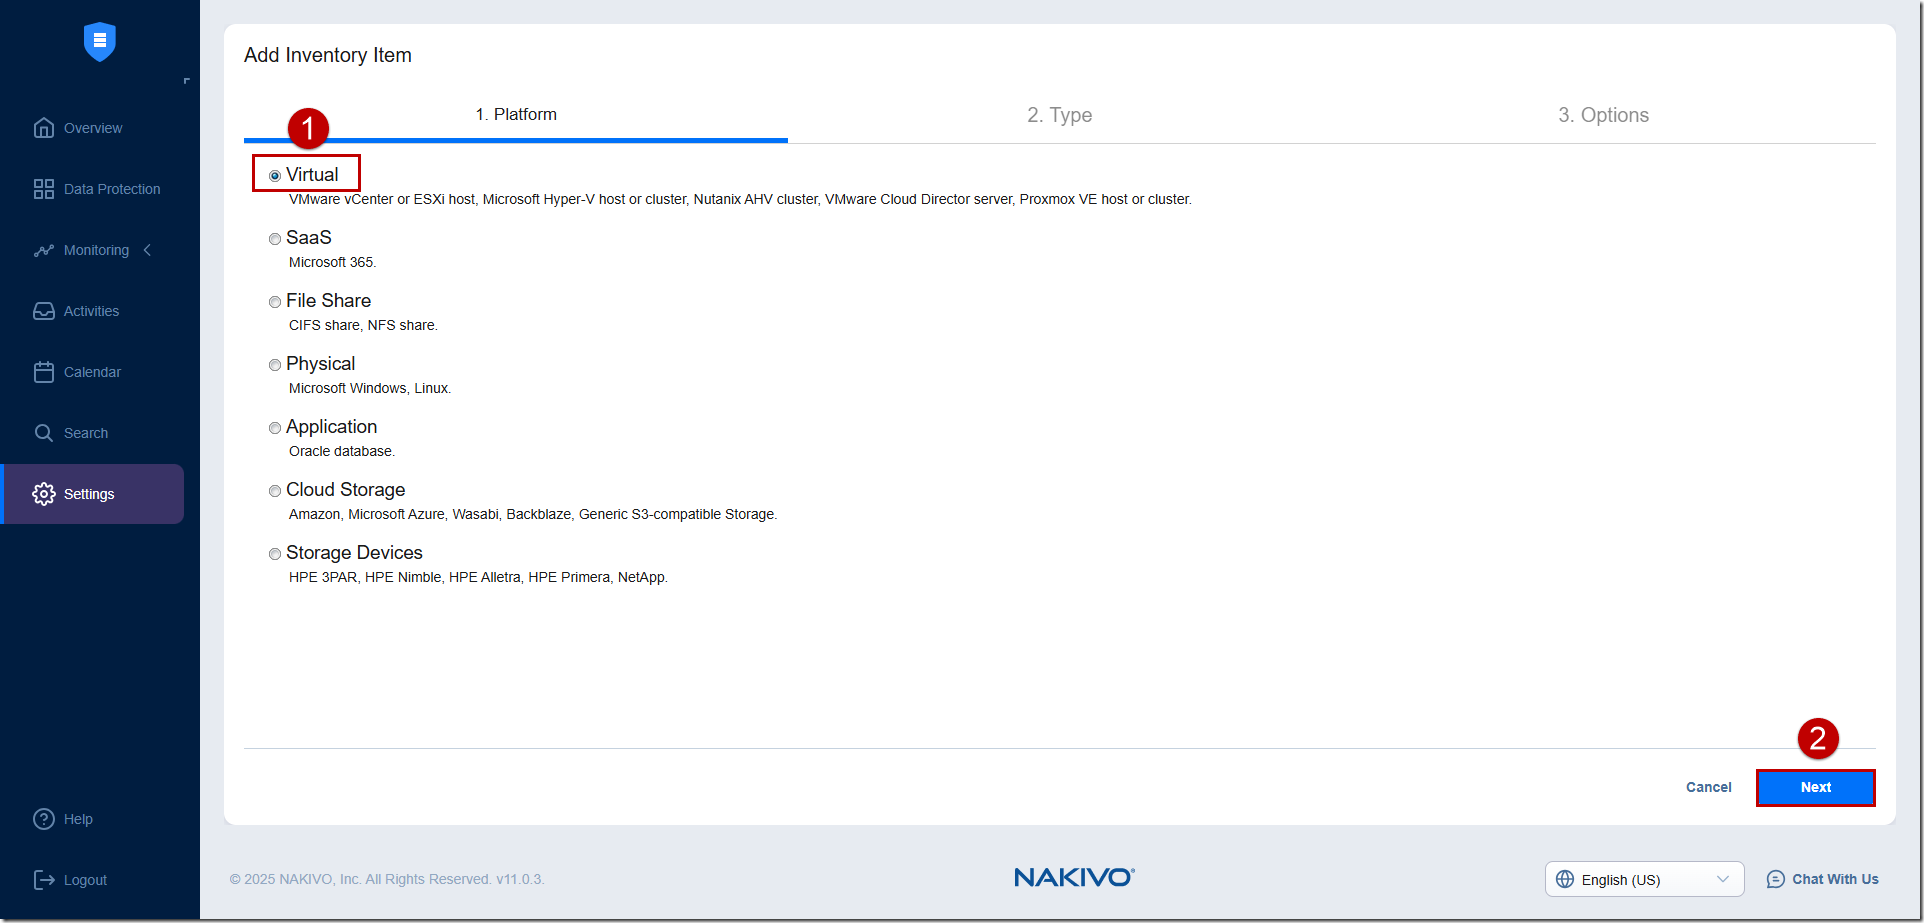Image resolution: width=1924 pixels, height=923 pixels.
Task: Click the Settings gear icon
Action: (44, 494)
